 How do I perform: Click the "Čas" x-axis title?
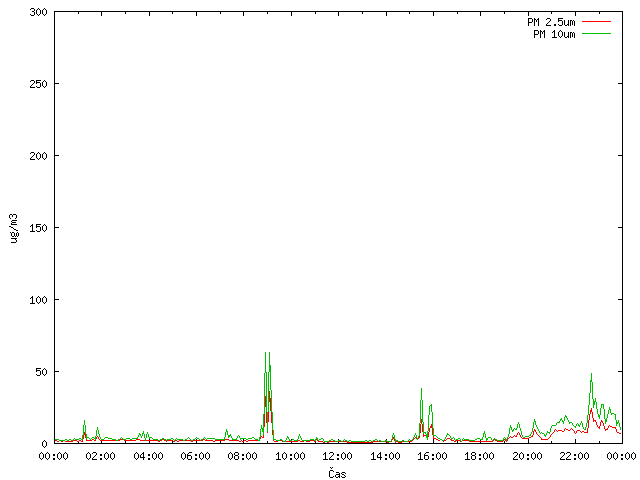[337, 473]
